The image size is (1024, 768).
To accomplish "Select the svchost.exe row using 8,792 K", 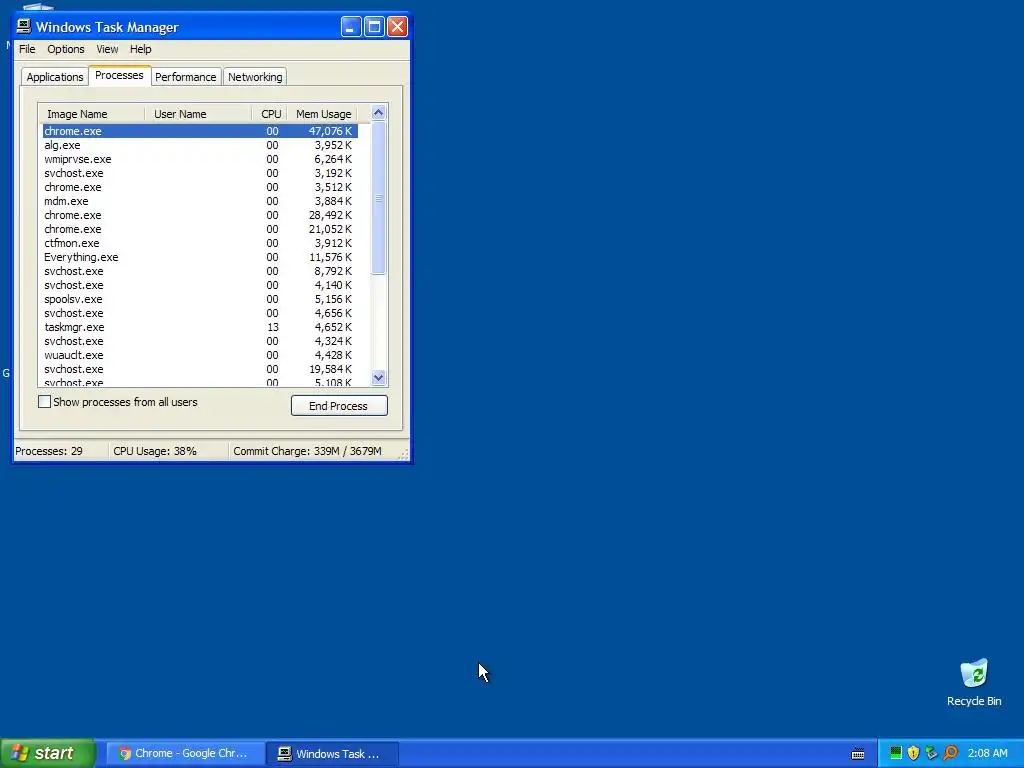I will click(200, 271).
